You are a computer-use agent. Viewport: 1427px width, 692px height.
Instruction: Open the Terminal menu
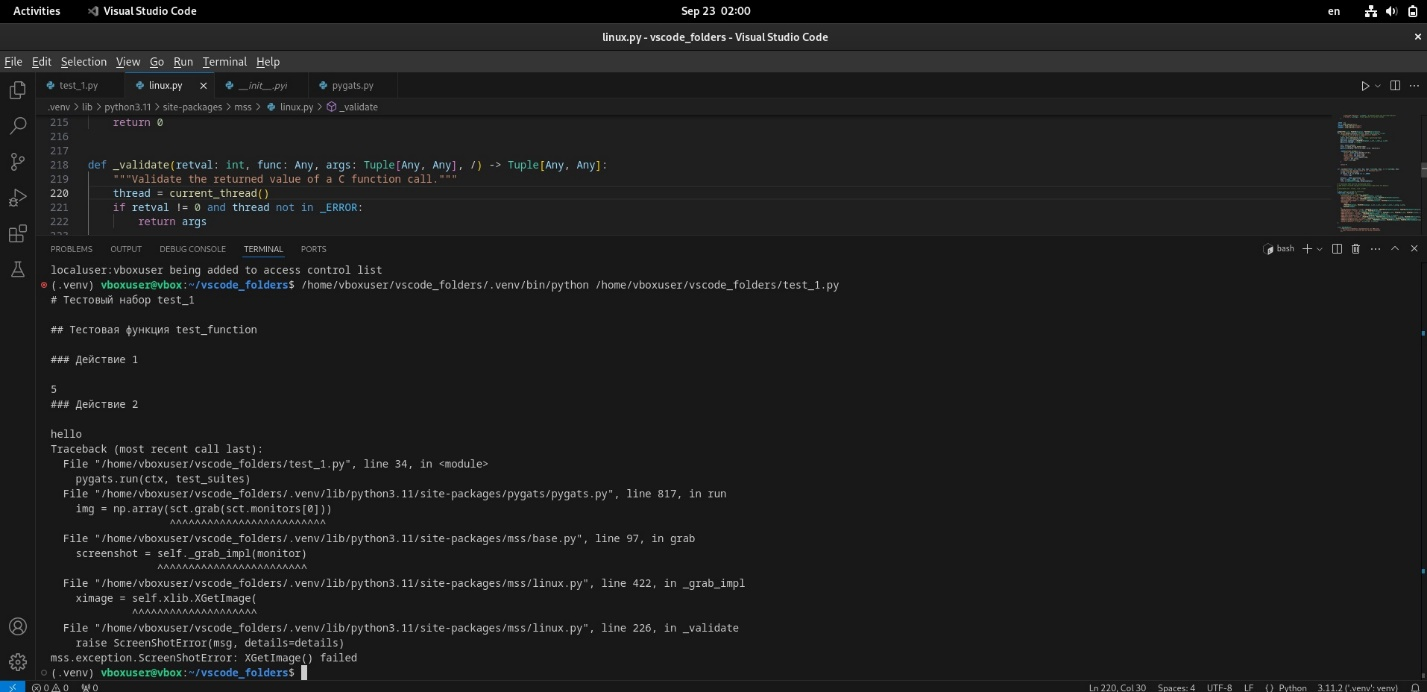coord(224,61)
